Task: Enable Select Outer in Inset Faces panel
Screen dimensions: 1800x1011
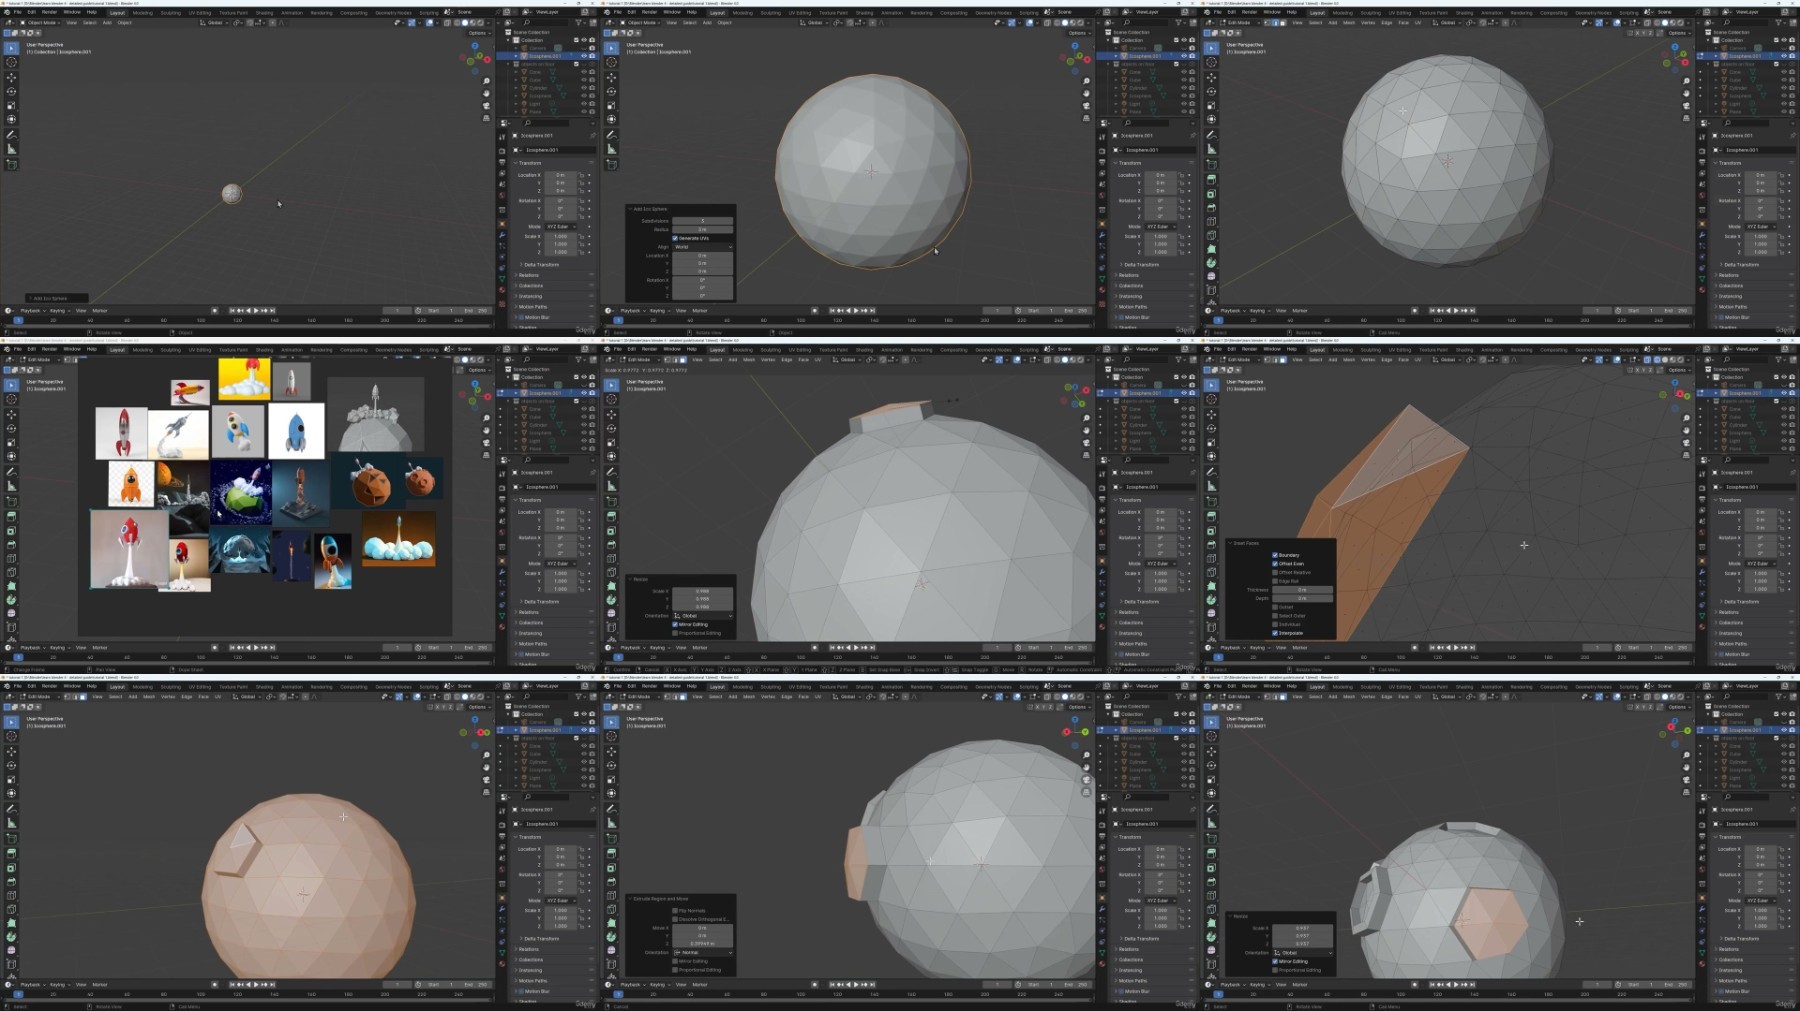Action: 1275,616
